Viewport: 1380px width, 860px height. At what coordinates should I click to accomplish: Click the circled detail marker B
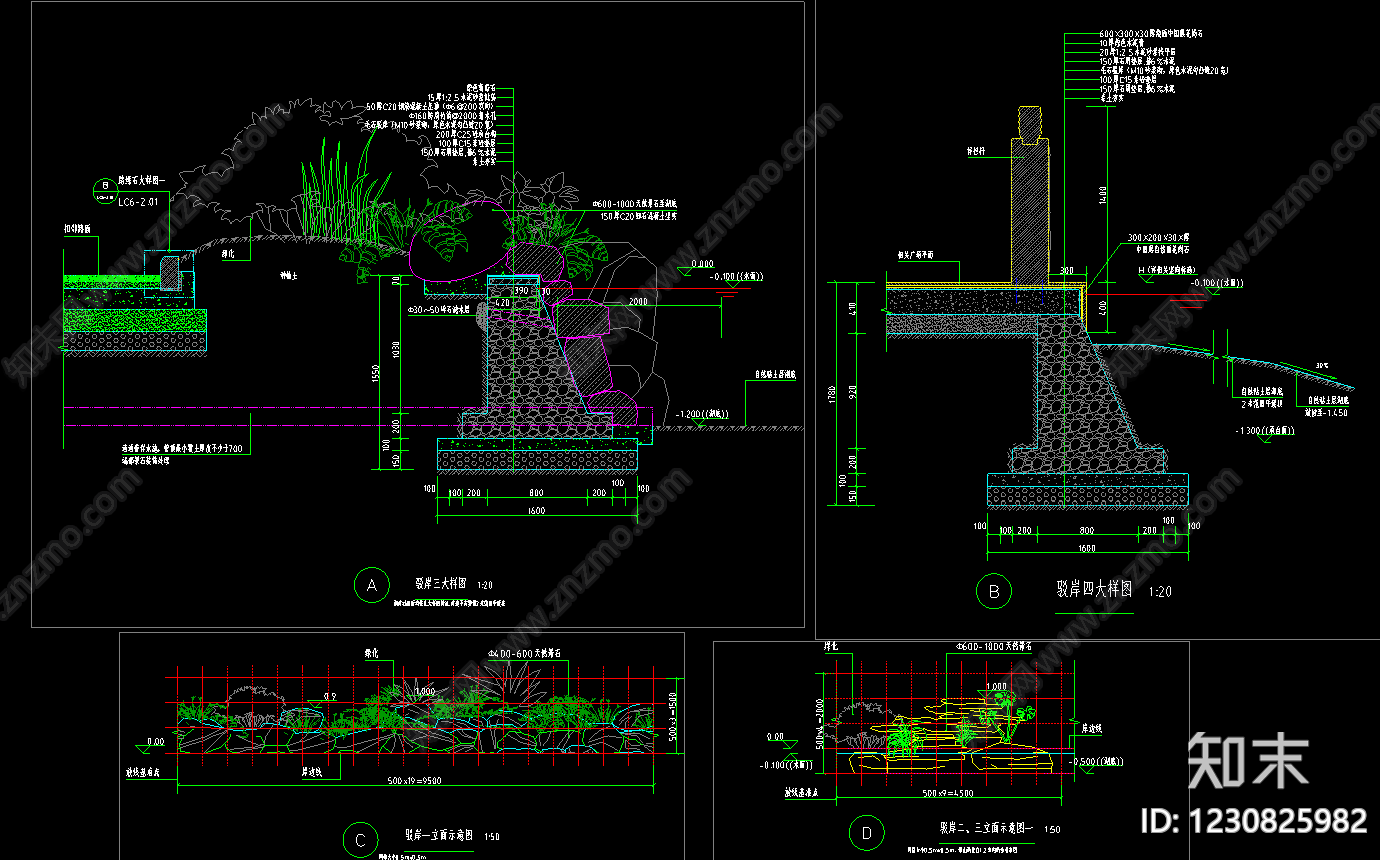(994, 592)
